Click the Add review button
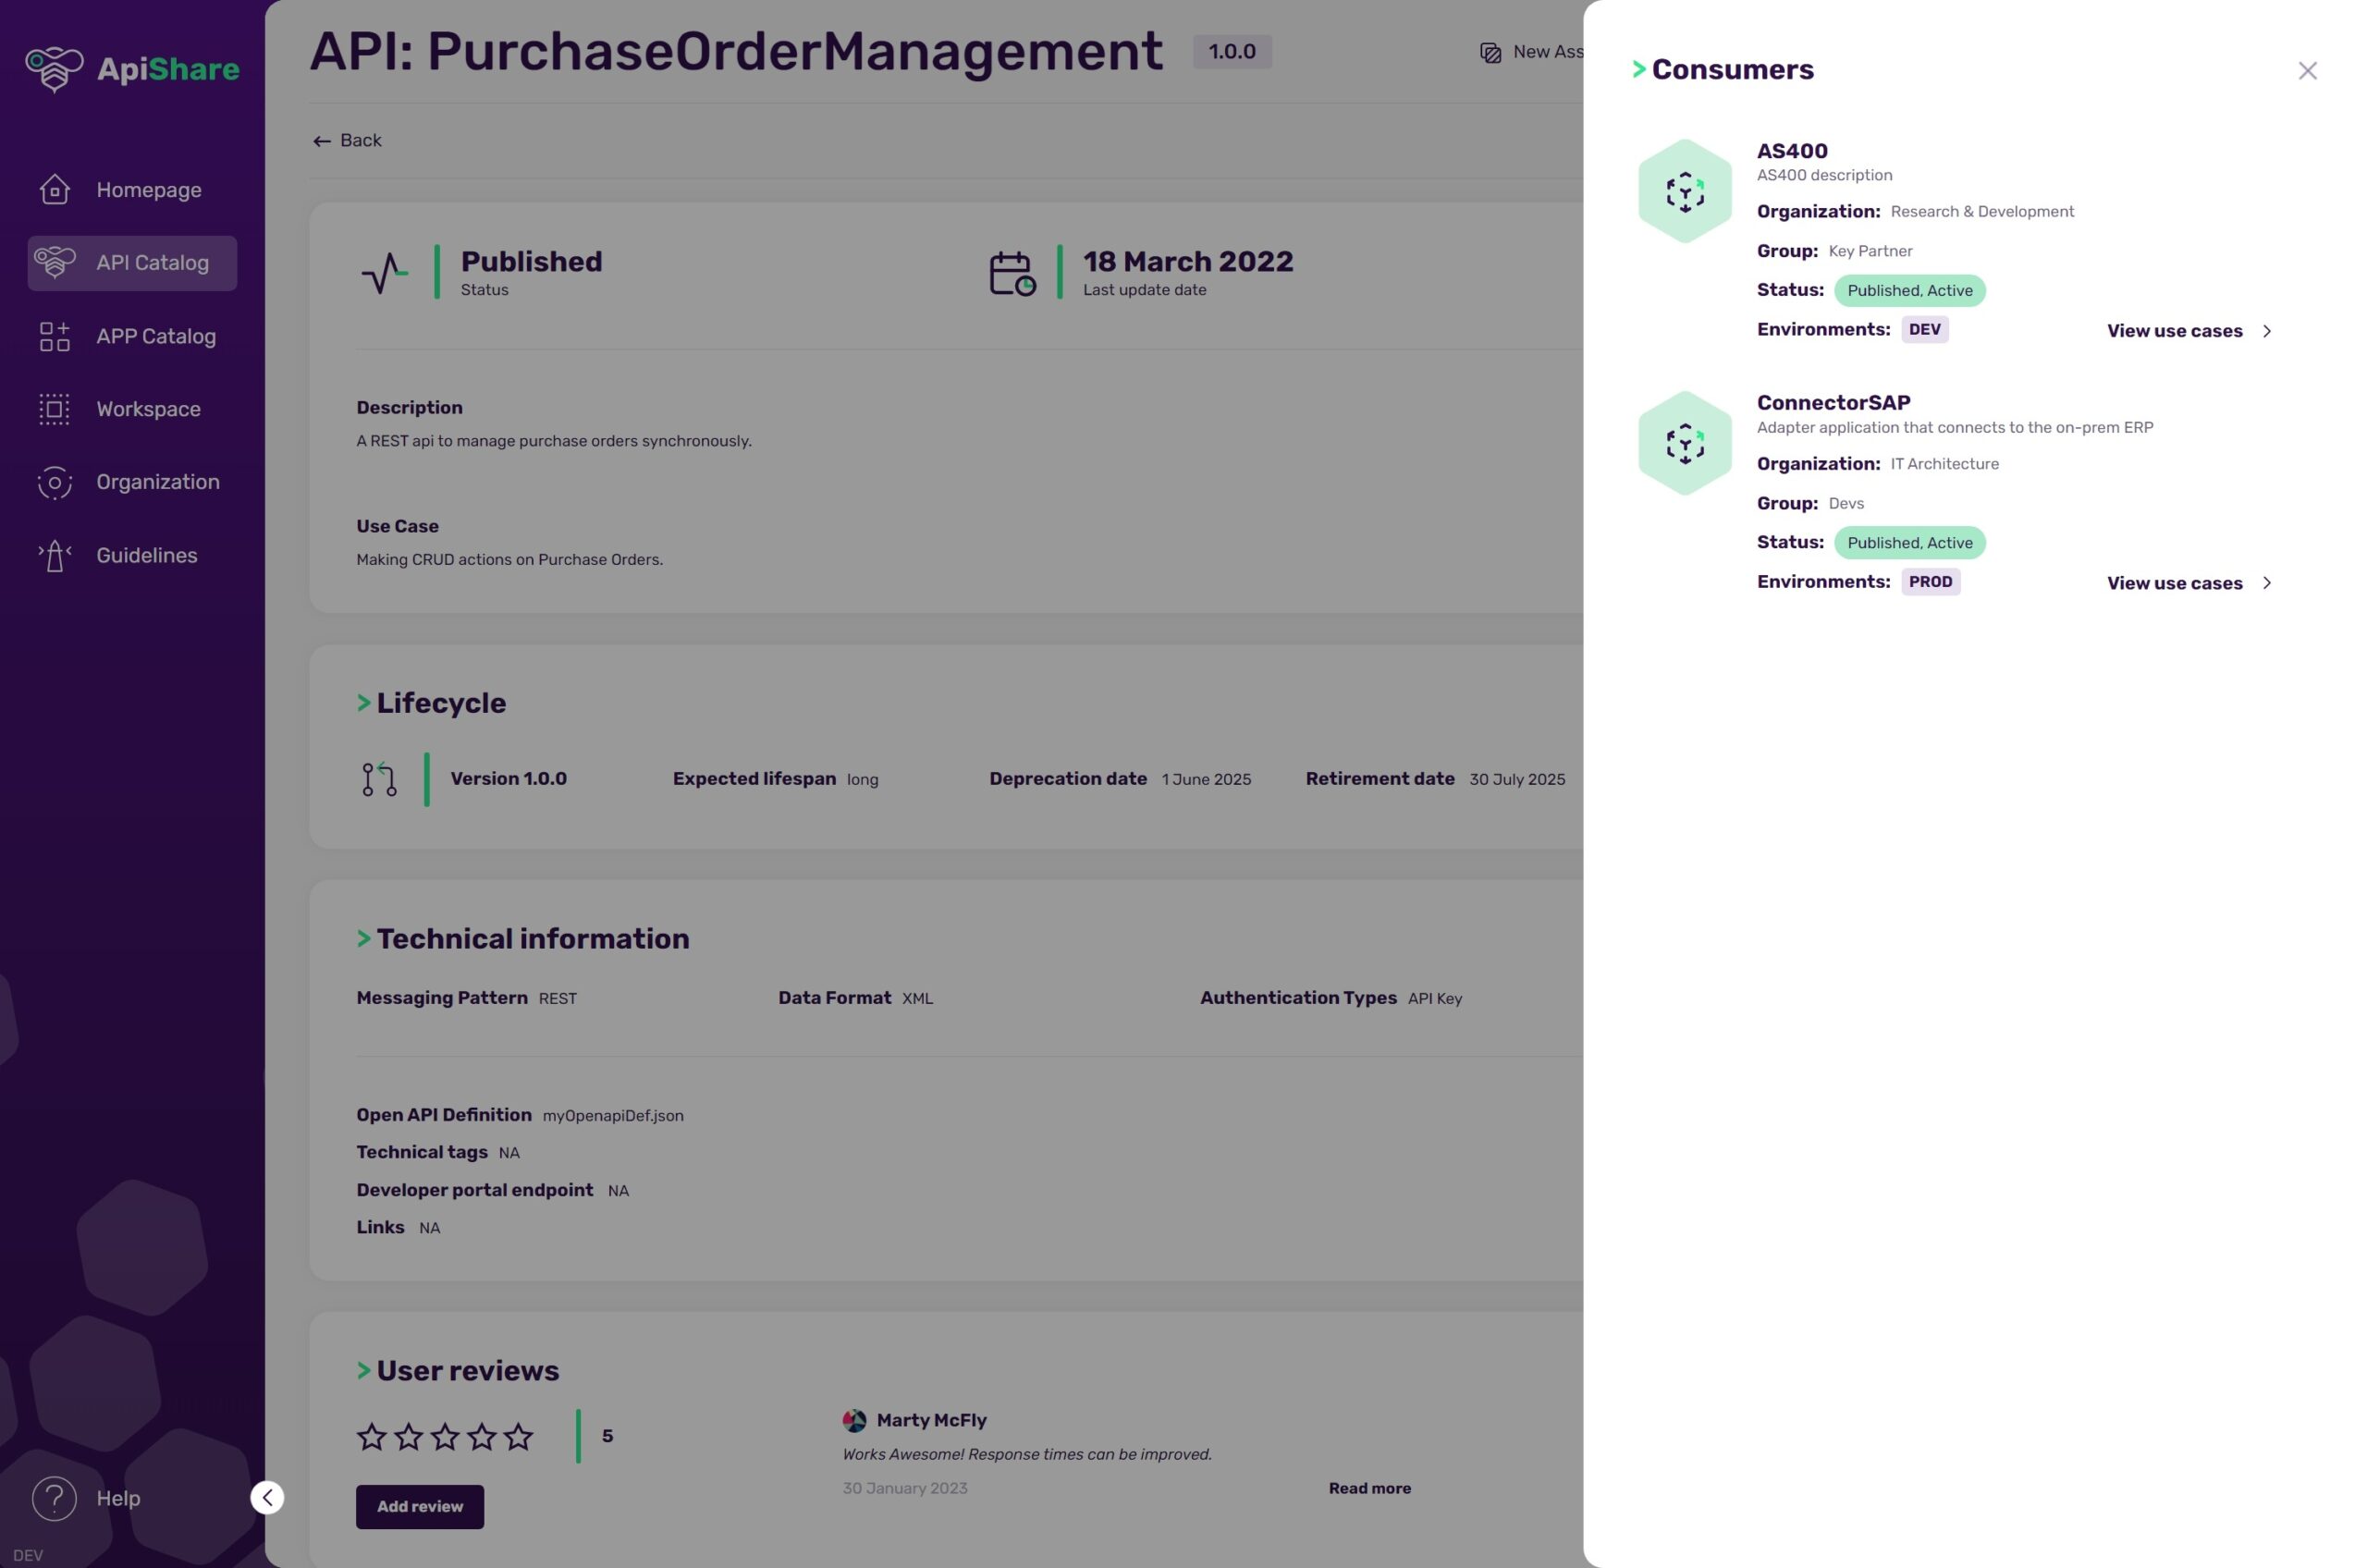 click(419, 1506)
